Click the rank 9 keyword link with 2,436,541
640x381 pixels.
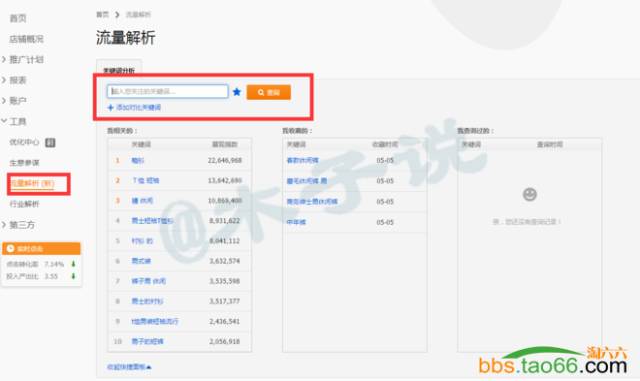coord(155,321)
